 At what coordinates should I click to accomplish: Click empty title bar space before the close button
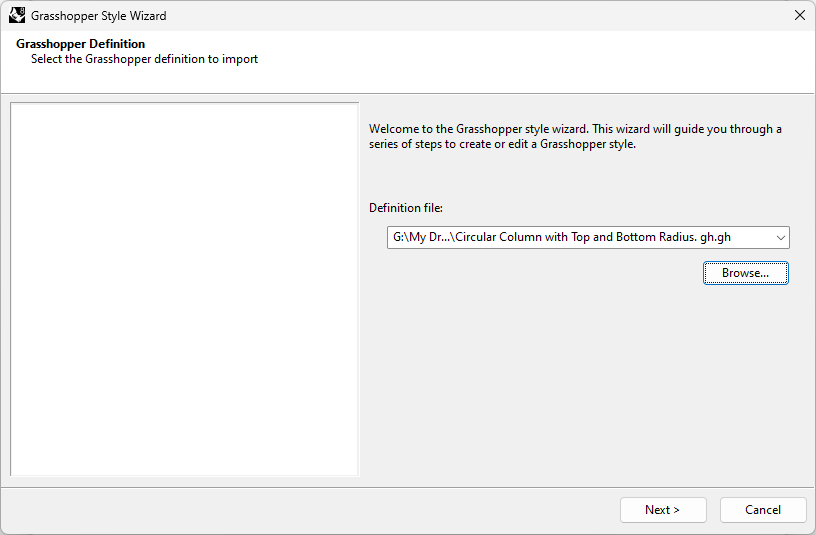pyautogui.click(x=468, y=16)
